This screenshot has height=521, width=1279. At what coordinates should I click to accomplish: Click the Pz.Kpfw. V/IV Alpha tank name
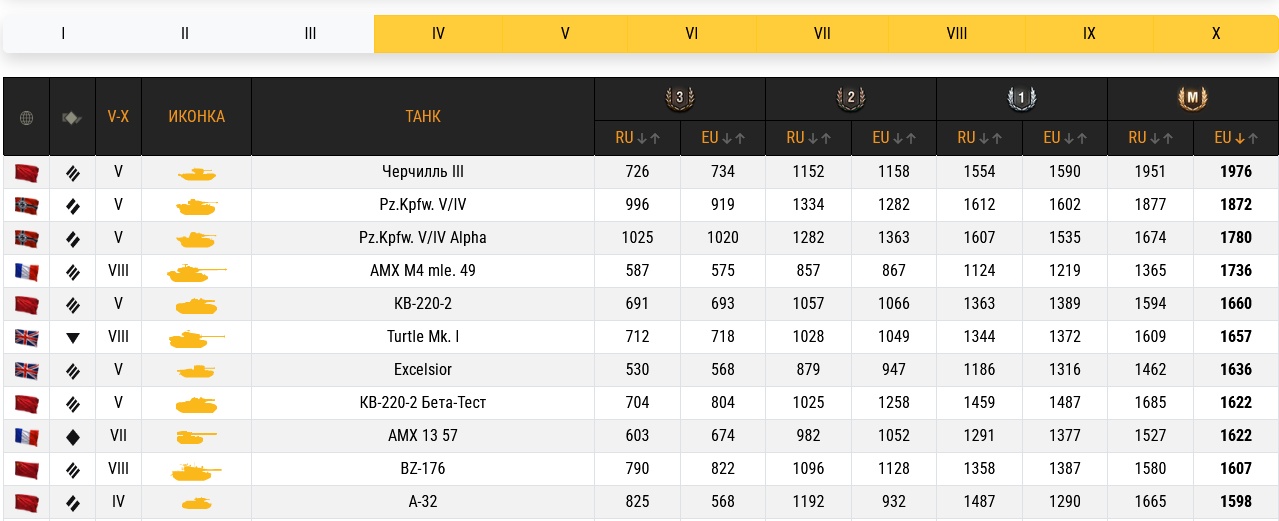pyautogui.click(x=422, y=238)
